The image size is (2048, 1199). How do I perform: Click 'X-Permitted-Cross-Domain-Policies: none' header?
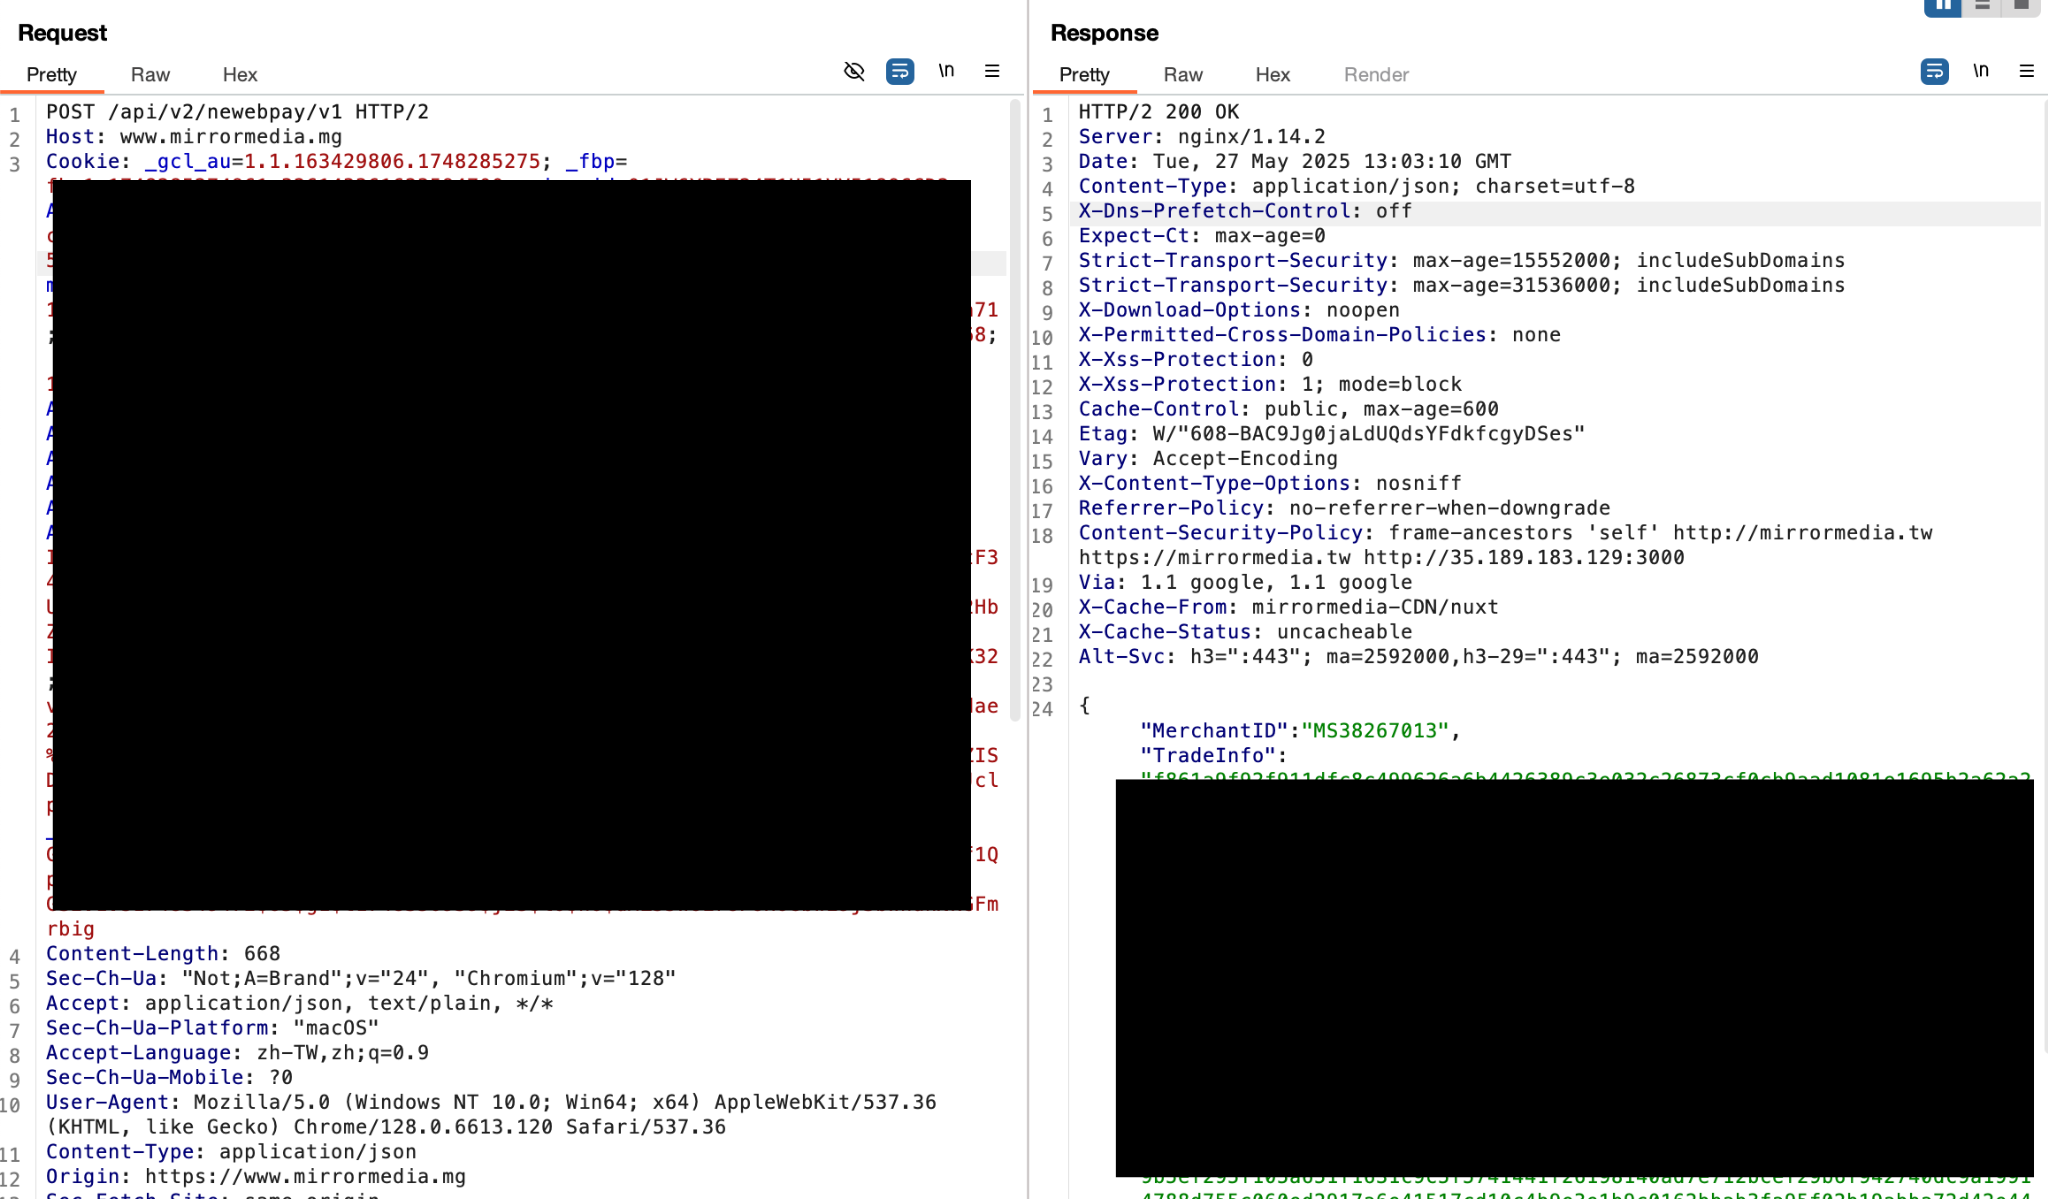click(x=1320, y=335)
